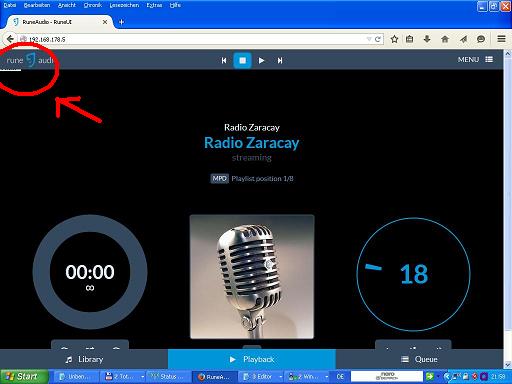Open the Chronik menu
The width and height of the screenshot is (512, 384).
click(x=93, y=5)
